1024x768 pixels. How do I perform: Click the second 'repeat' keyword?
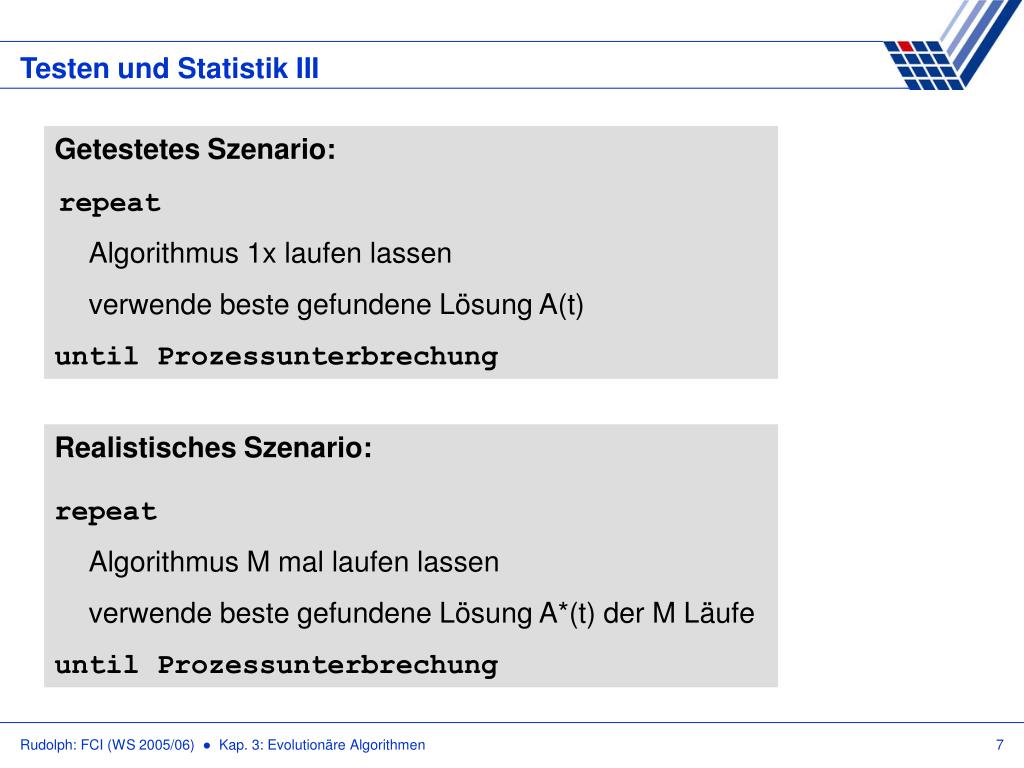point(106,513)
